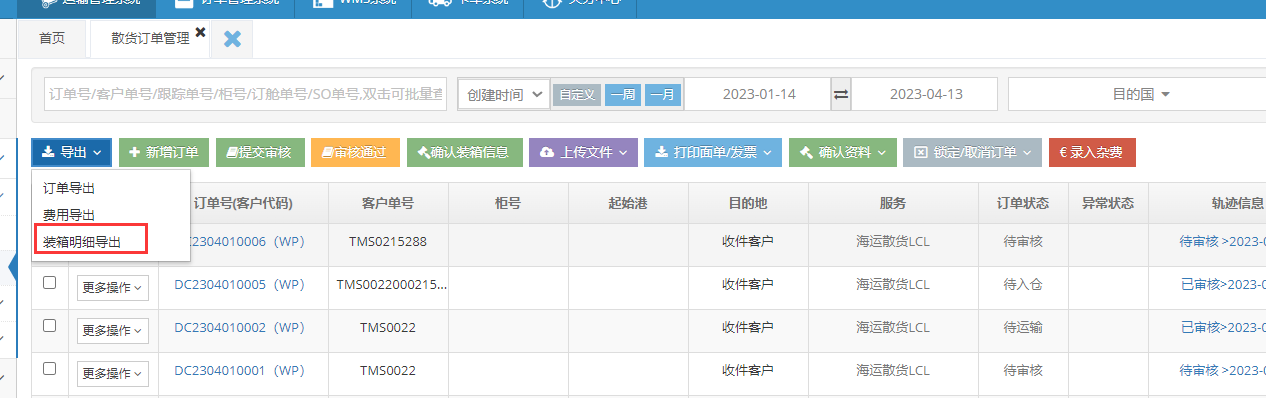
Task: Open order link DC2304010005 (WP)
Action: (x=239, y=284)
